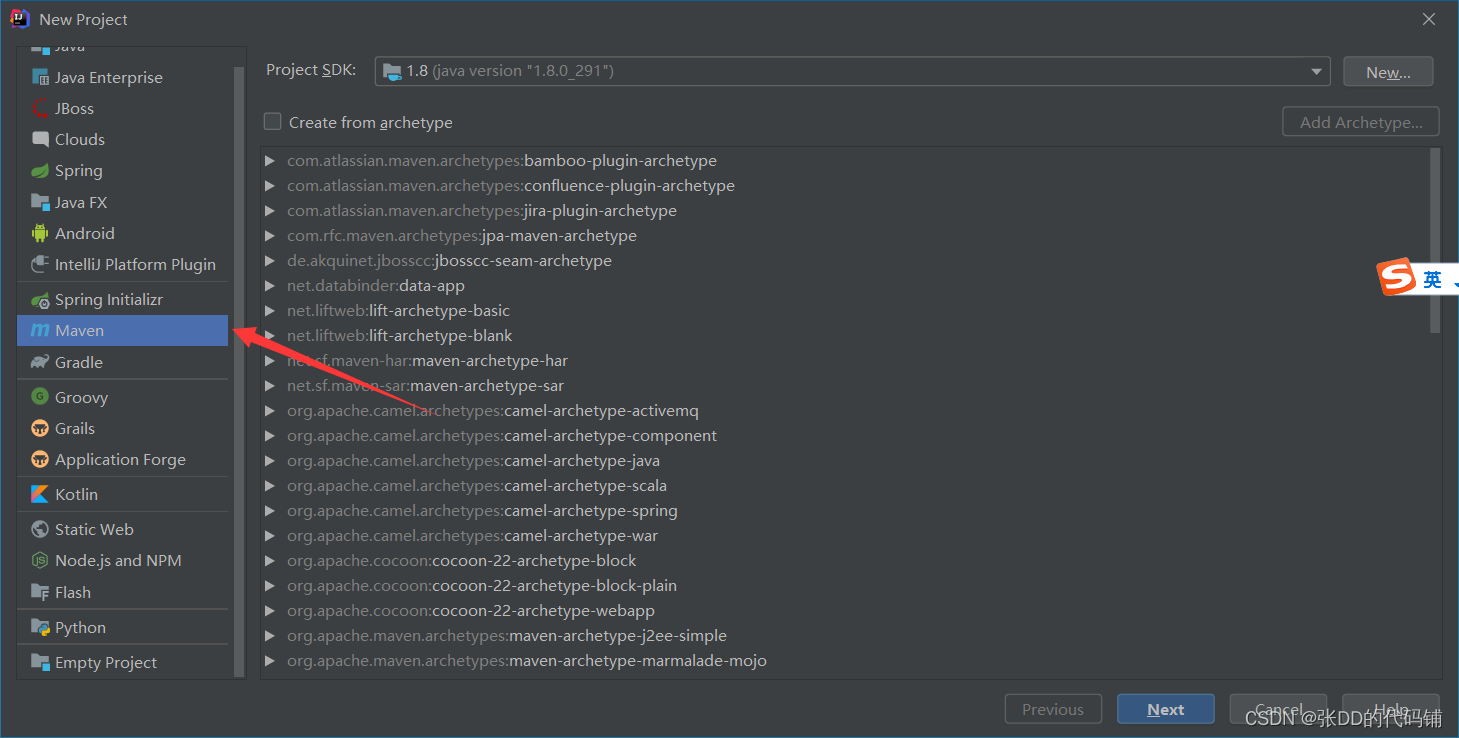The height and width of the screenshot is (738, 1459).
Task: Select the Java Enterprise icon
Action: (x=40, y=77)
